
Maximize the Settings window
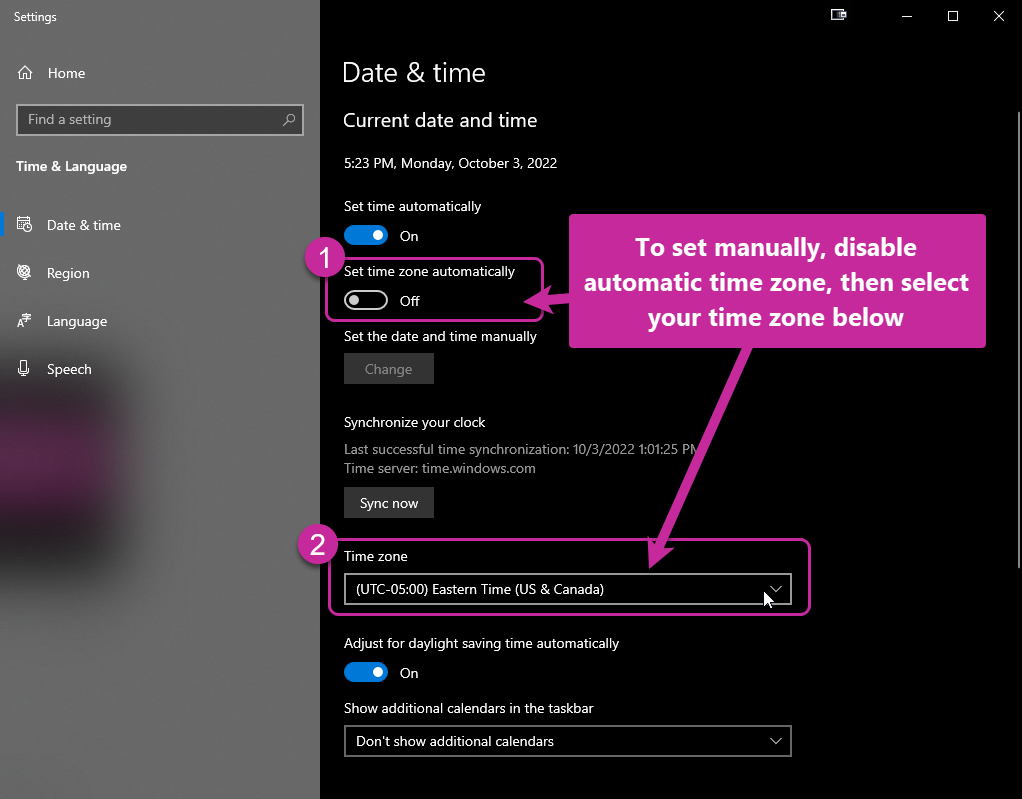(953, 16)
